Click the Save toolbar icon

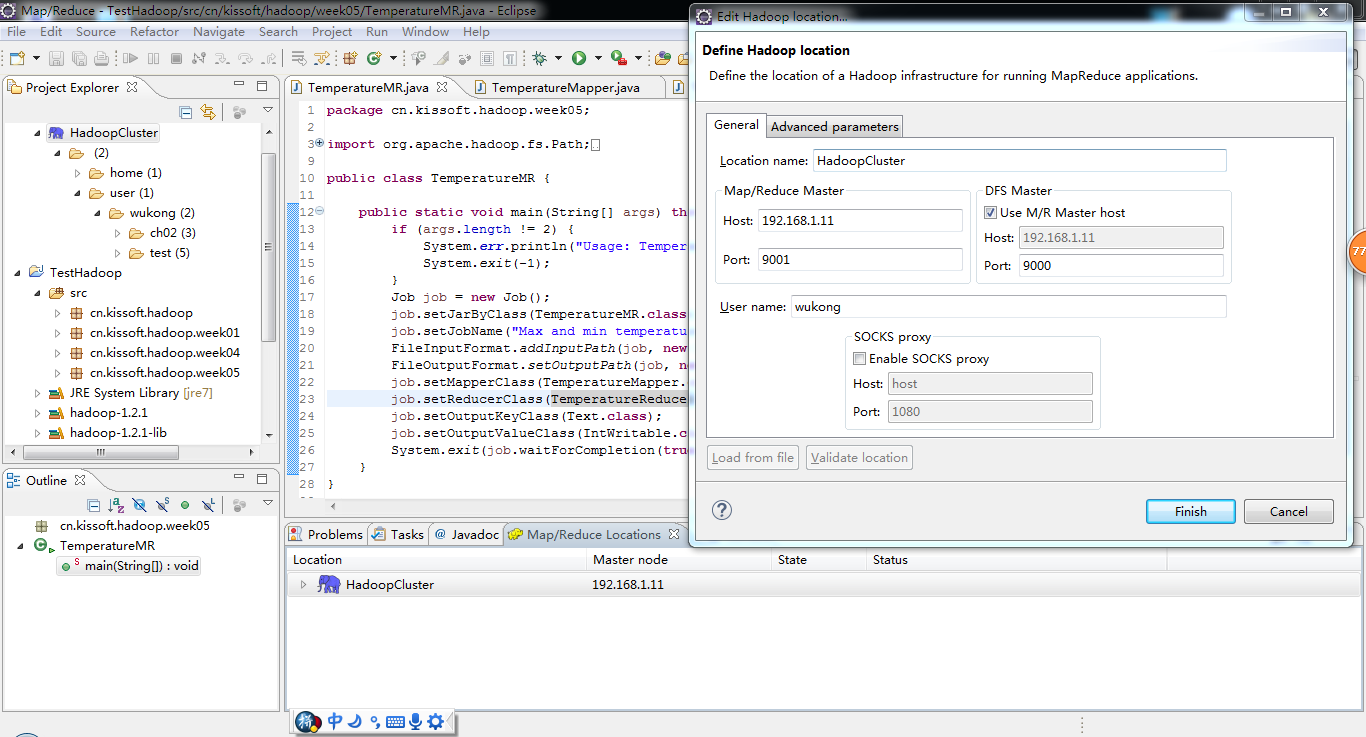[x=57, y=58]
